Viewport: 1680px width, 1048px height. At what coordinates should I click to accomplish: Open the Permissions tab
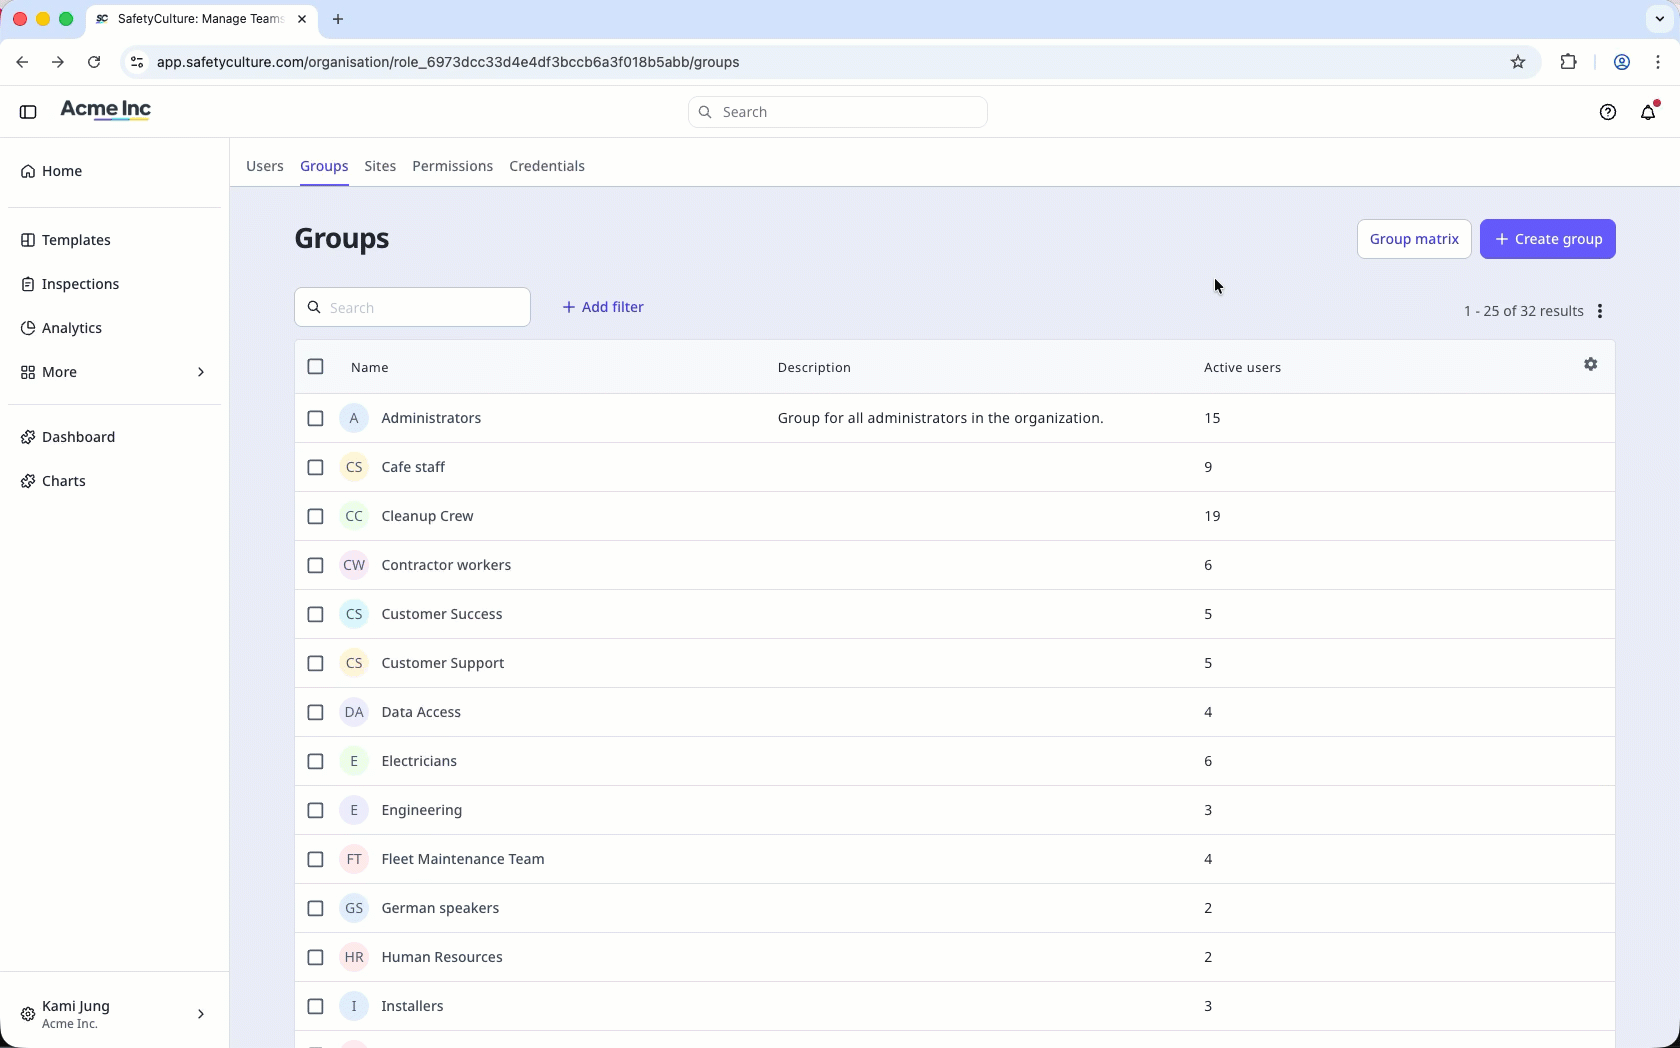pos(452,166)
